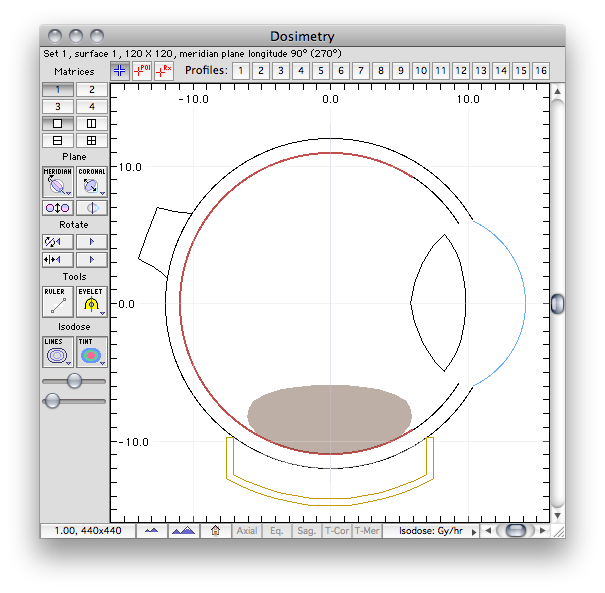
Task: Select the Axial view tab
Action: (x=247, y=531)
